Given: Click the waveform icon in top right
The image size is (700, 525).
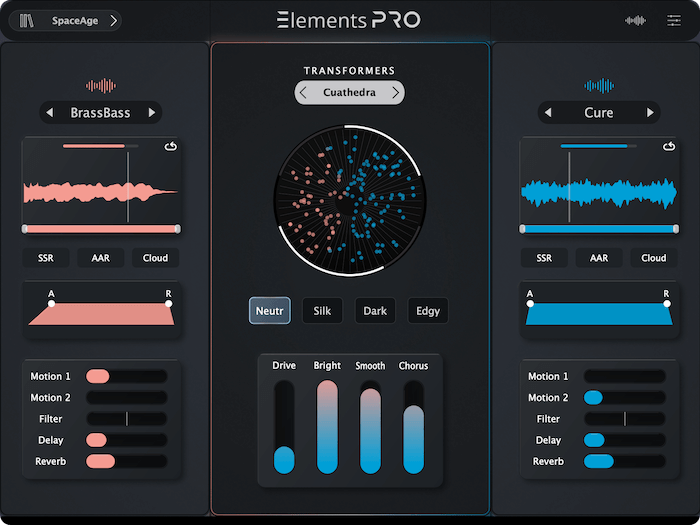Looking at the screenshot, I should pos(634,20).
